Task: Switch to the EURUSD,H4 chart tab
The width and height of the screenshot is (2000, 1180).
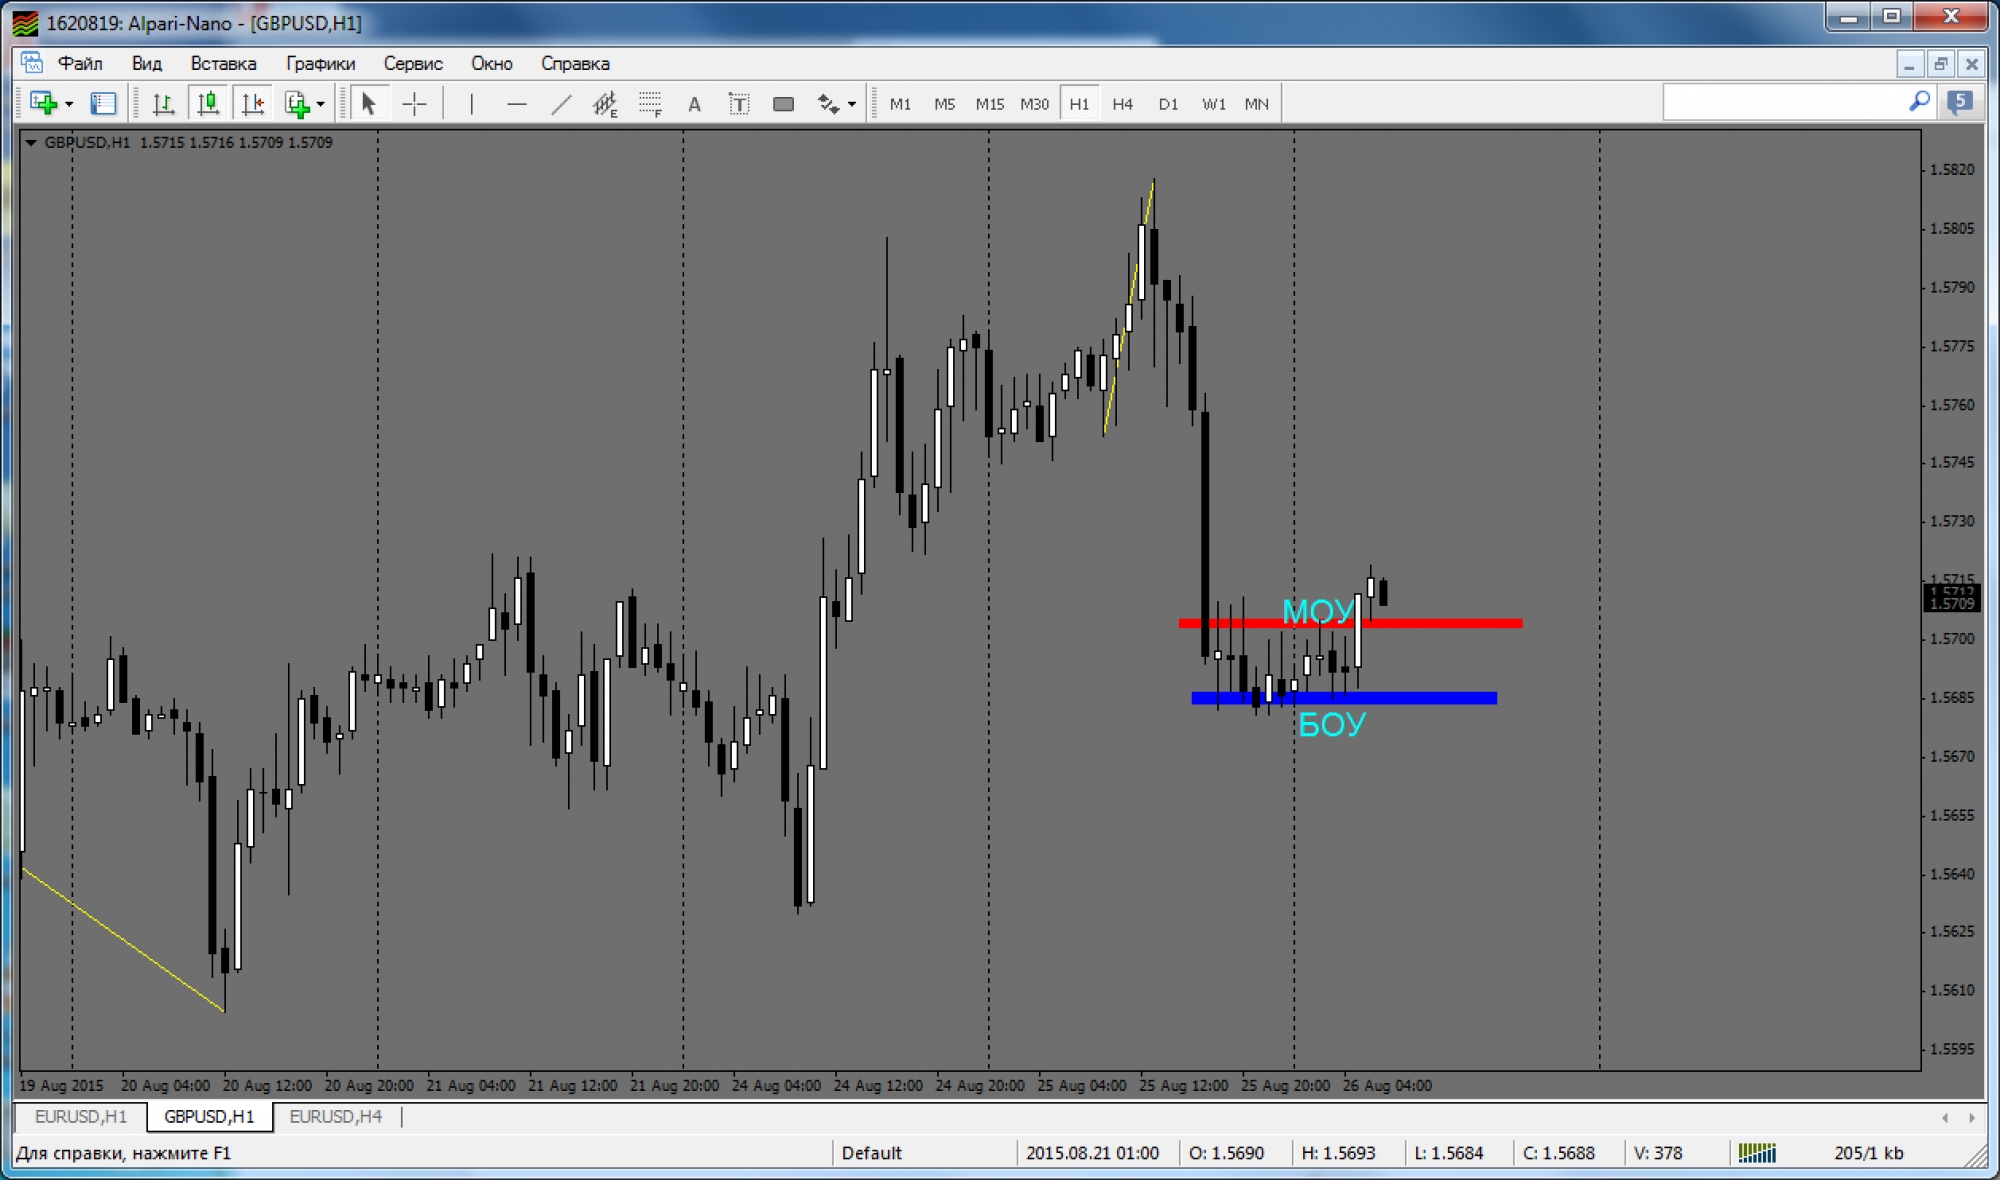Action: click(335, 1116)
